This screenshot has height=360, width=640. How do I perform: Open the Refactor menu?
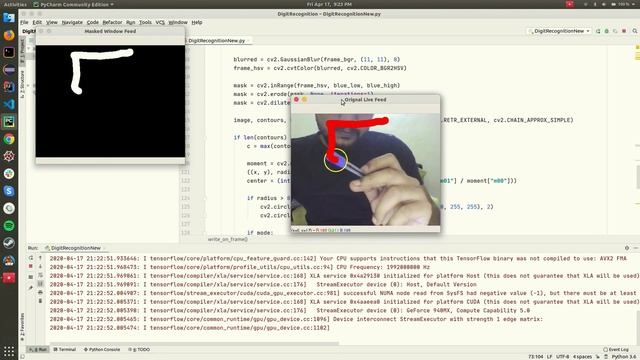point(112,22)
